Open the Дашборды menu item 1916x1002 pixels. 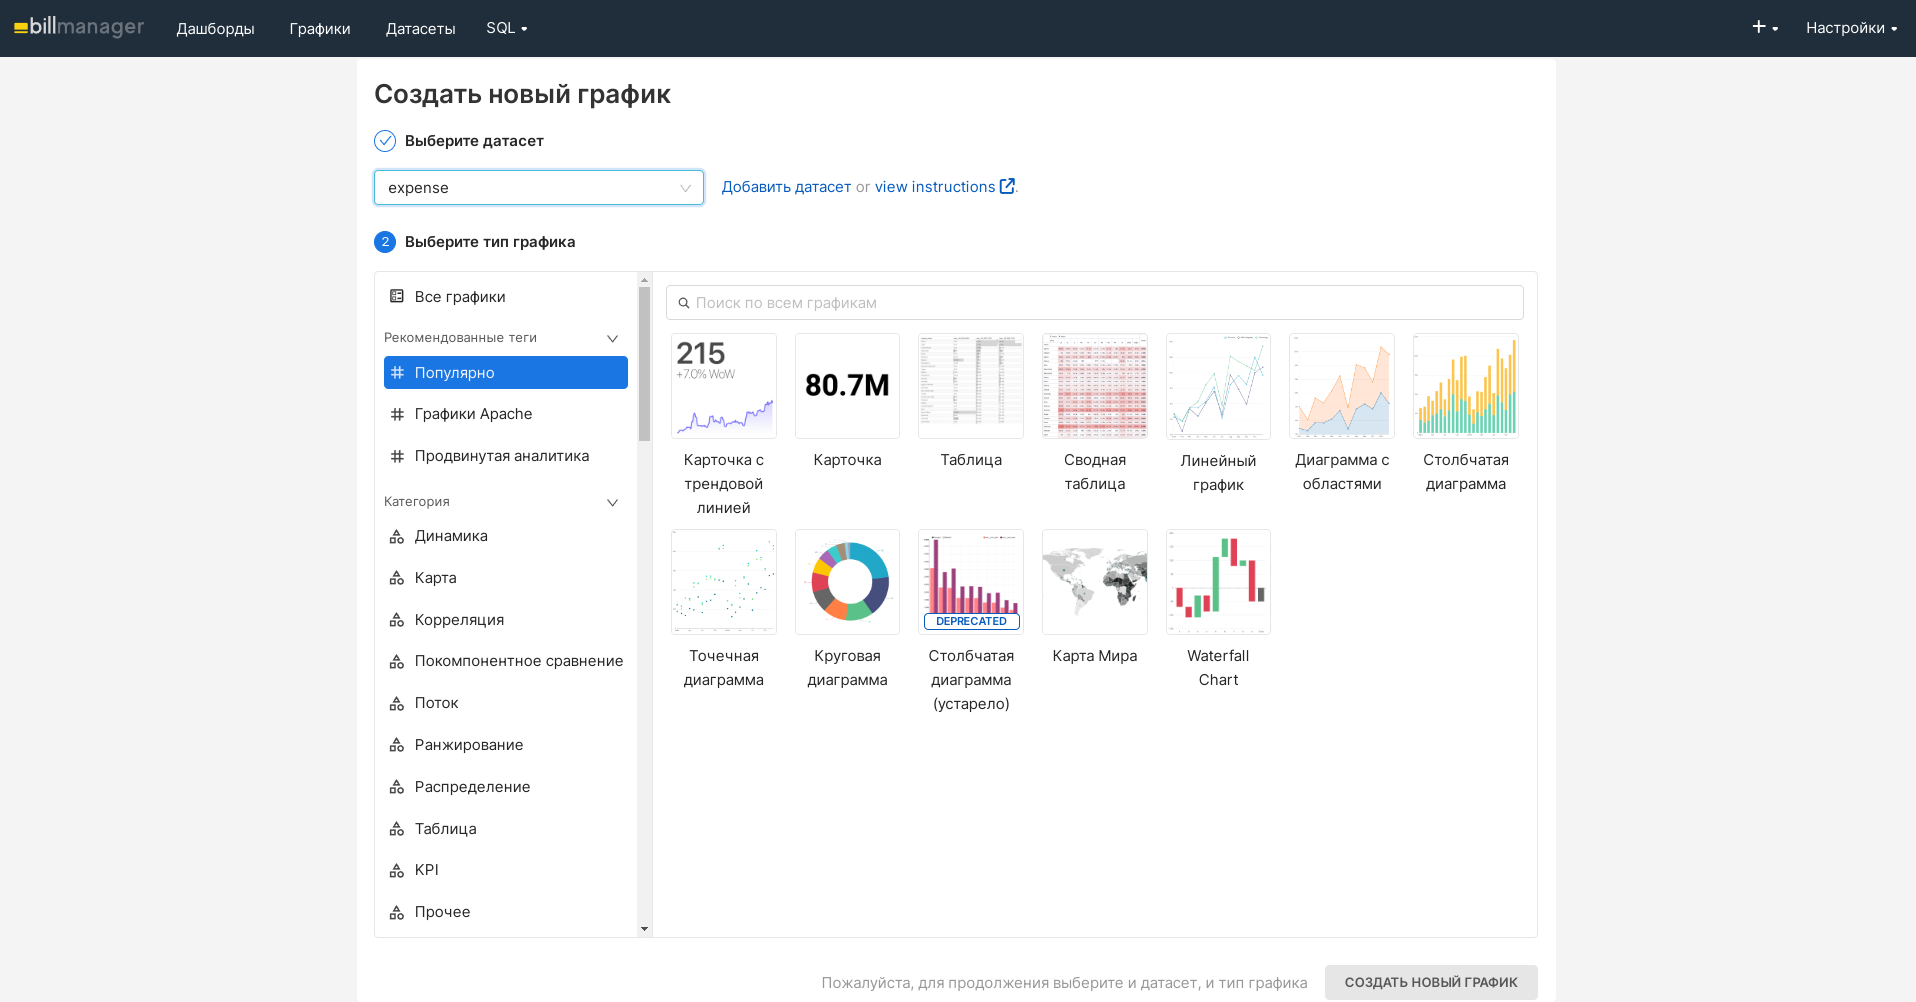point(215,28)
